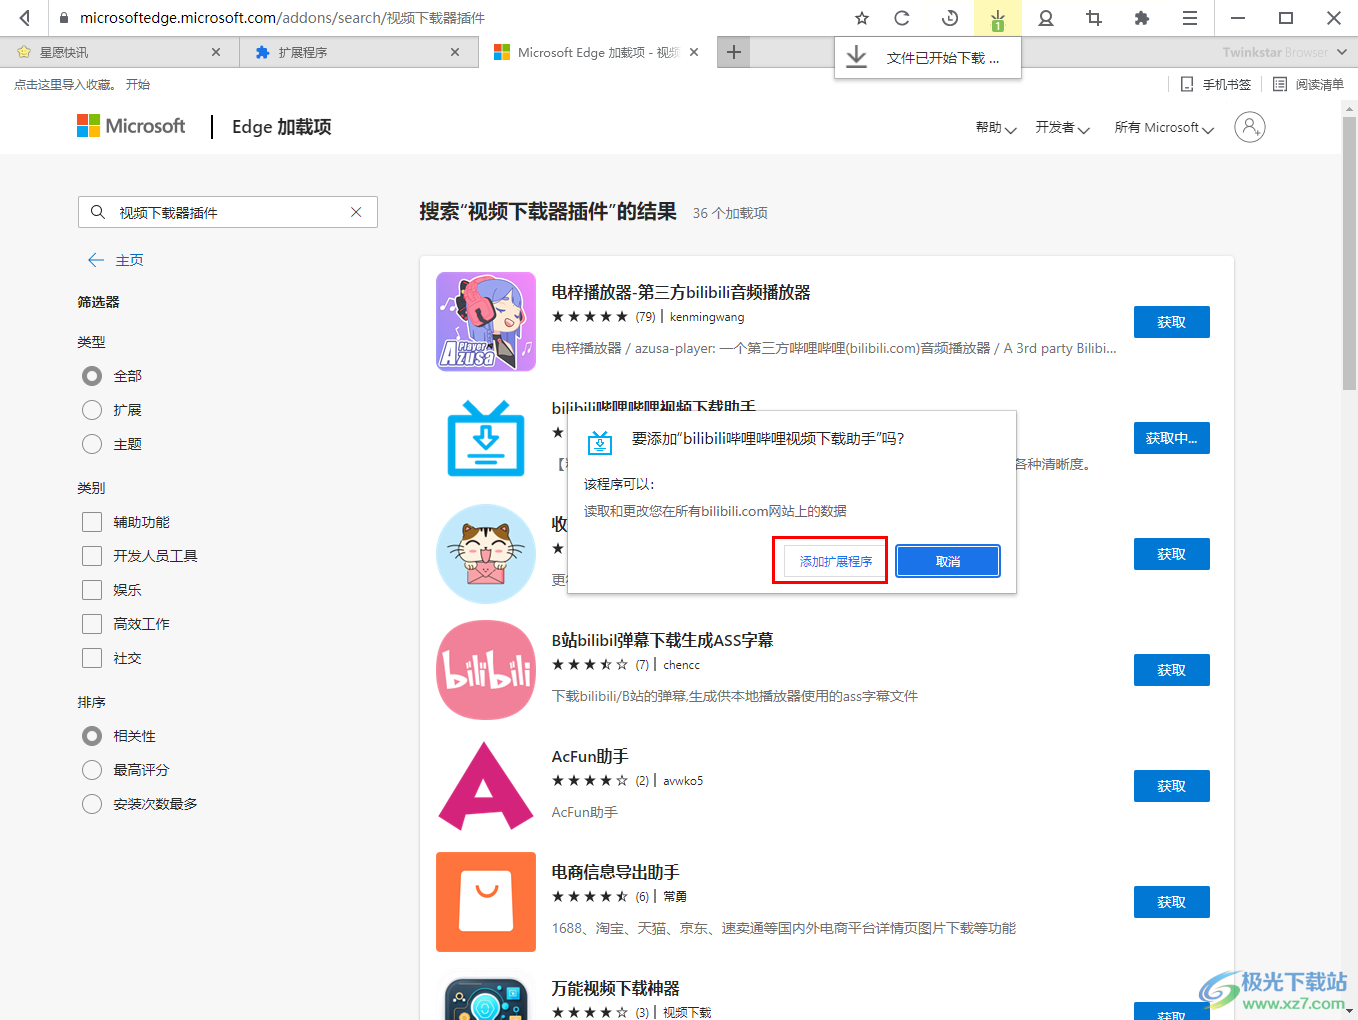
Task: Close the 星愿快讯 tab
Action: point(216,52)
